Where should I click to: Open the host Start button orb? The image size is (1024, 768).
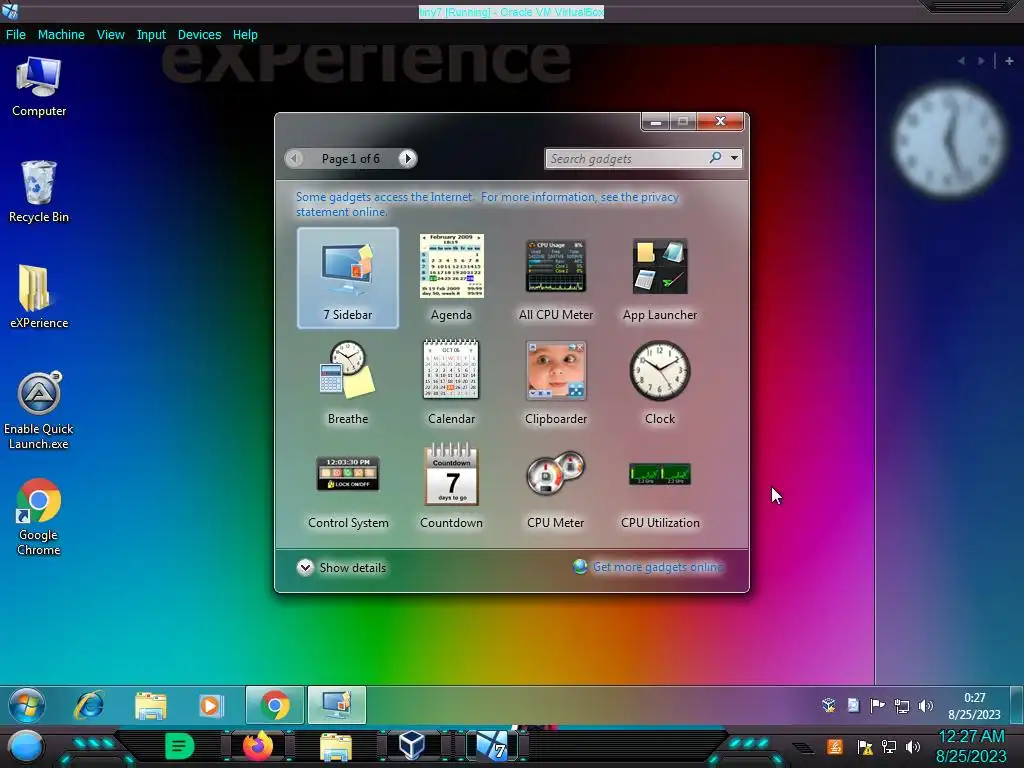[25, 746]
